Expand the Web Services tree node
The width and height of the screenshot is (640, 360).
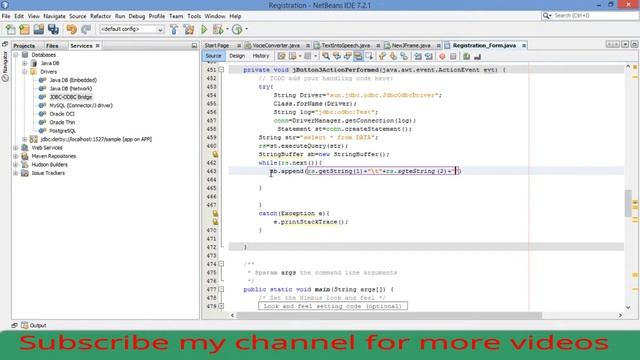(x=16, y=148)
